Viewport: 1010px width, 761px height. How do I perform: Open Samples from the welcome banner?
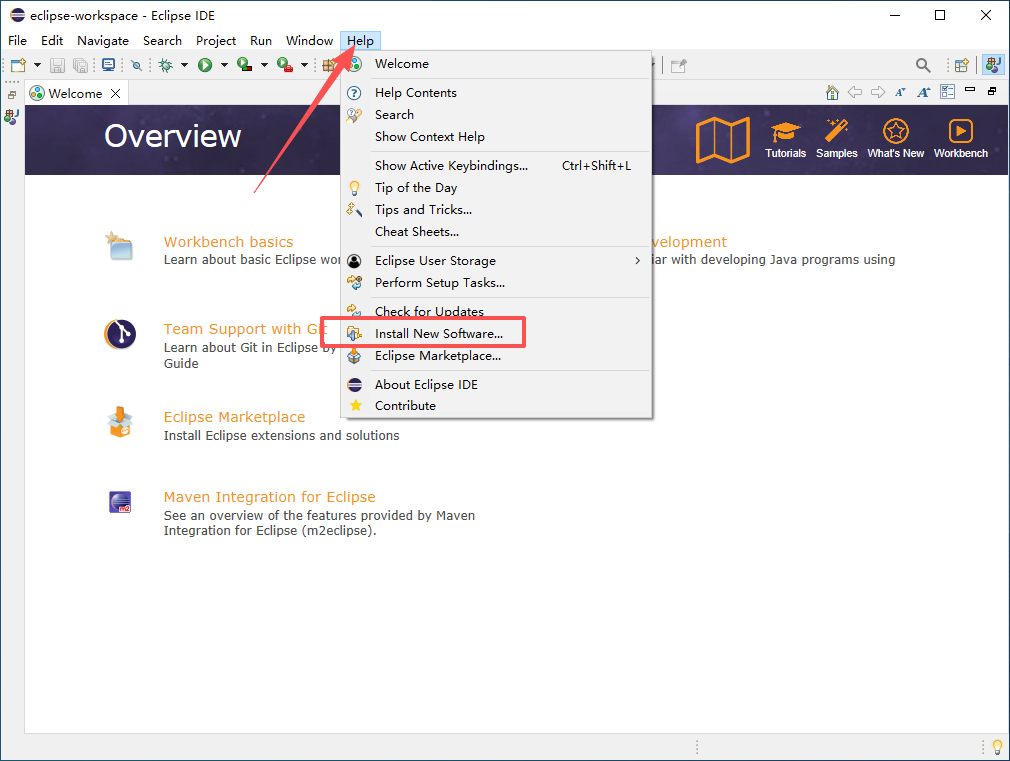pyautogui.click(x=836, y=140)
